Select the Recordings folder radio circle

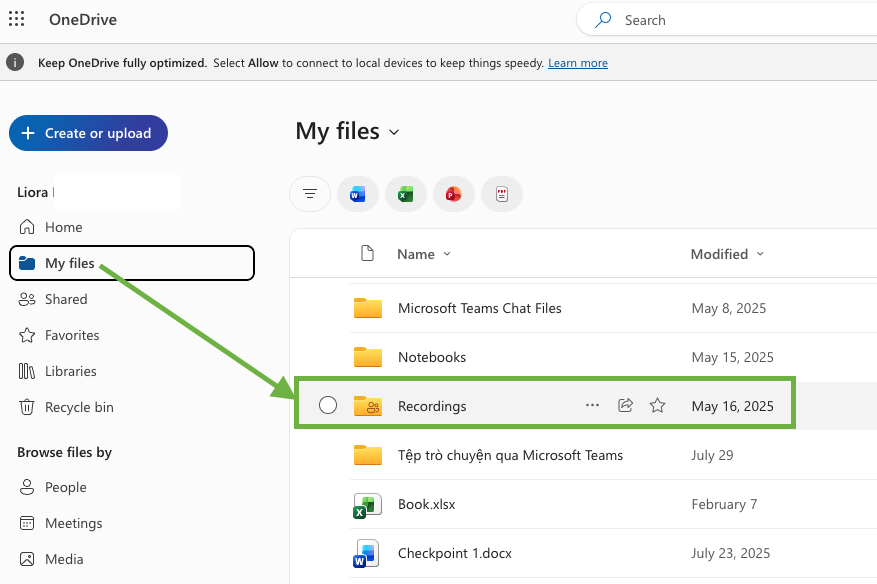click(x=328, y=405)
